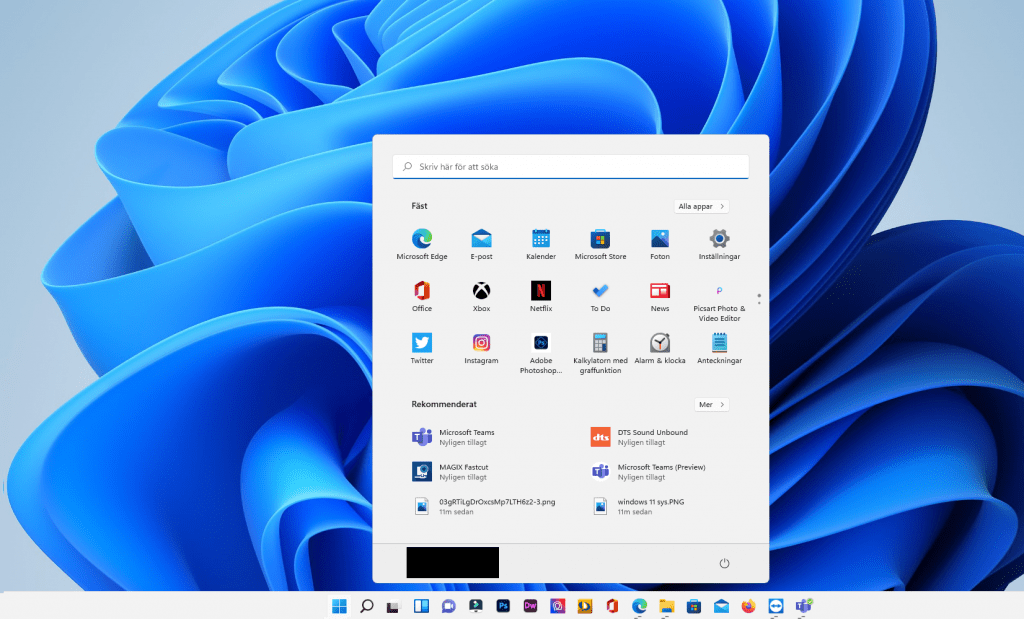Expand recommended items with Mer button
Screen dimensions: 1024x619
point(711,405)
